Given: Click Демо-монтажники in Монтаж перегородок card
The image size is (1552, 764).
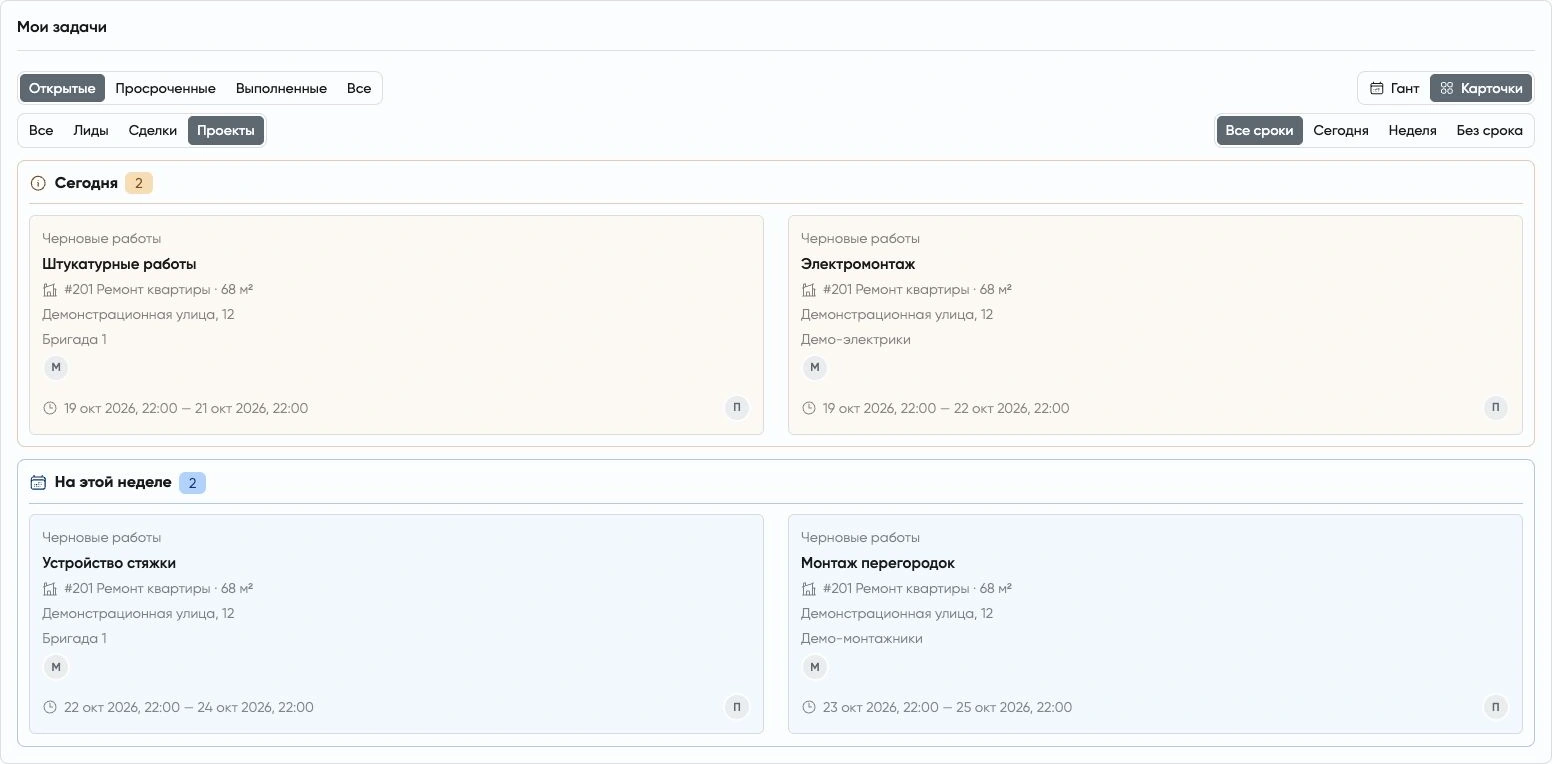Looking at the screenshot, I should click(862, 638).
